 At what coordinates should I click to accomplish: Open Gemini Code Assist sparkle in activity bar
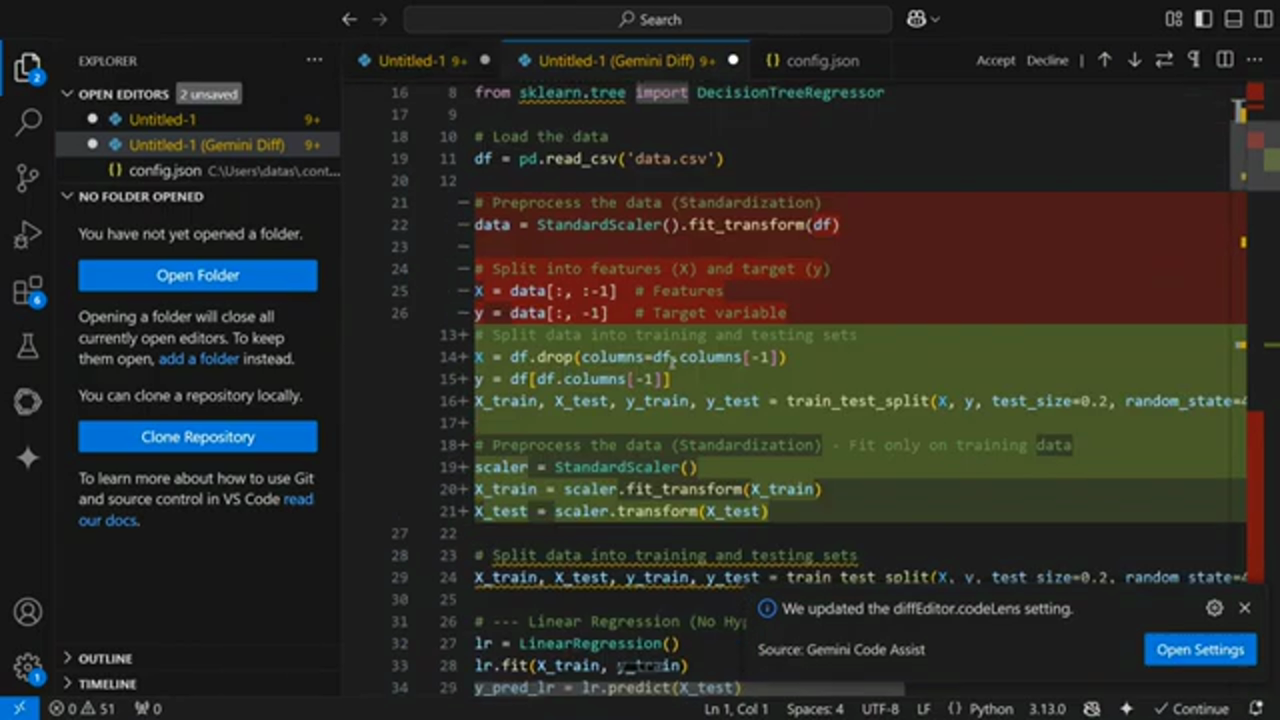28,457
